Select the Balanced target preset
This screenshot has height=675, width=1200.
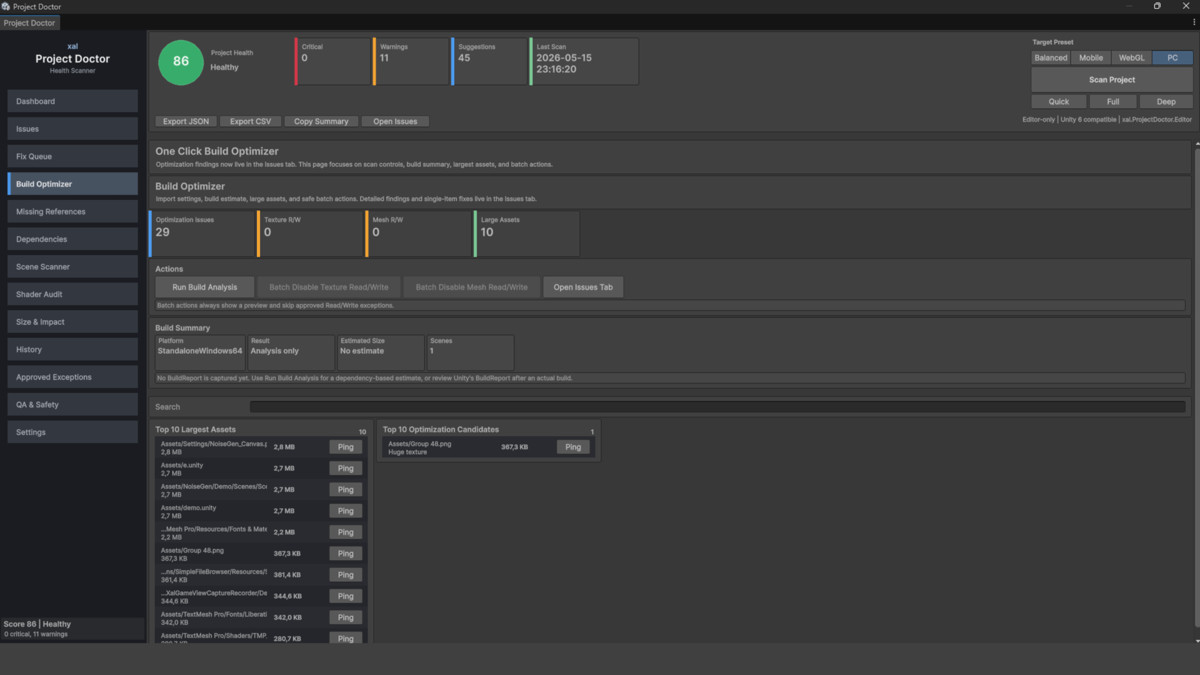1051,58
